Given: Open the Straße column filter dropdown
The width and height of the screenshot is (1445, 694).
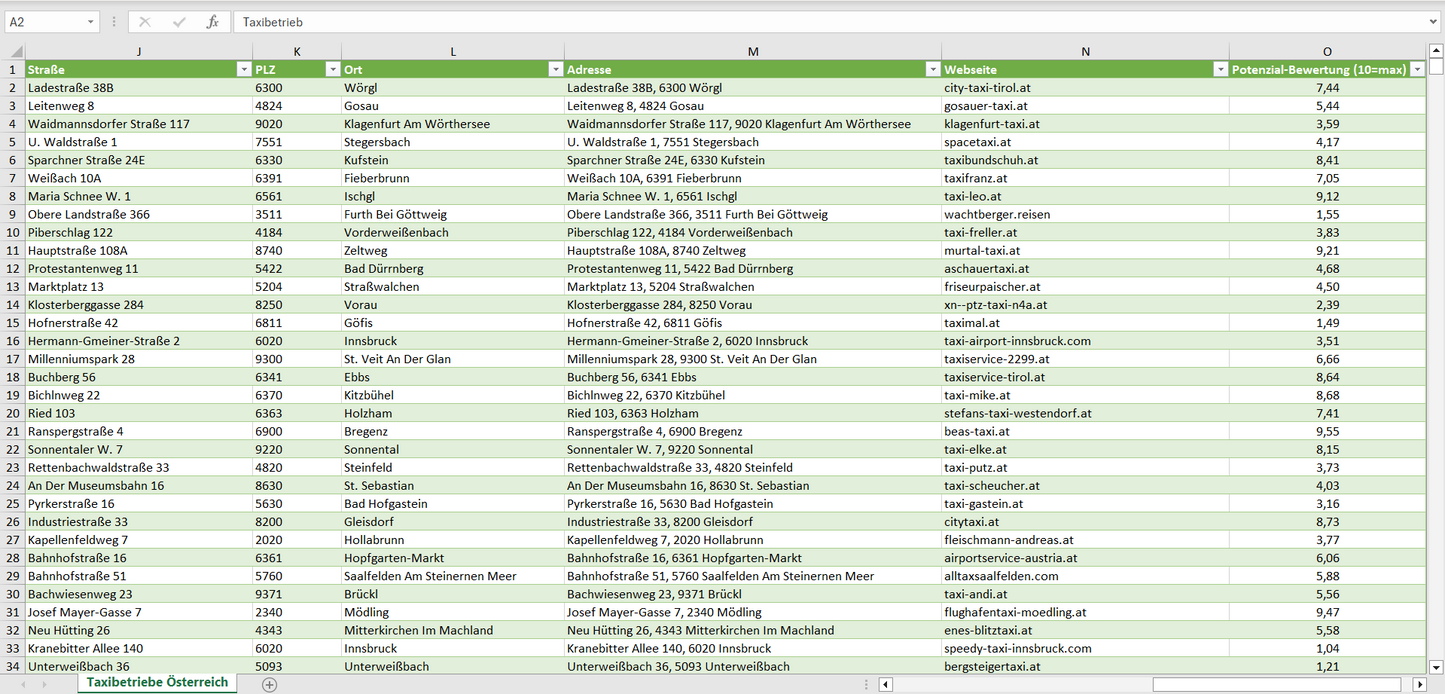Looking at the screenshot, I should 243,70.
